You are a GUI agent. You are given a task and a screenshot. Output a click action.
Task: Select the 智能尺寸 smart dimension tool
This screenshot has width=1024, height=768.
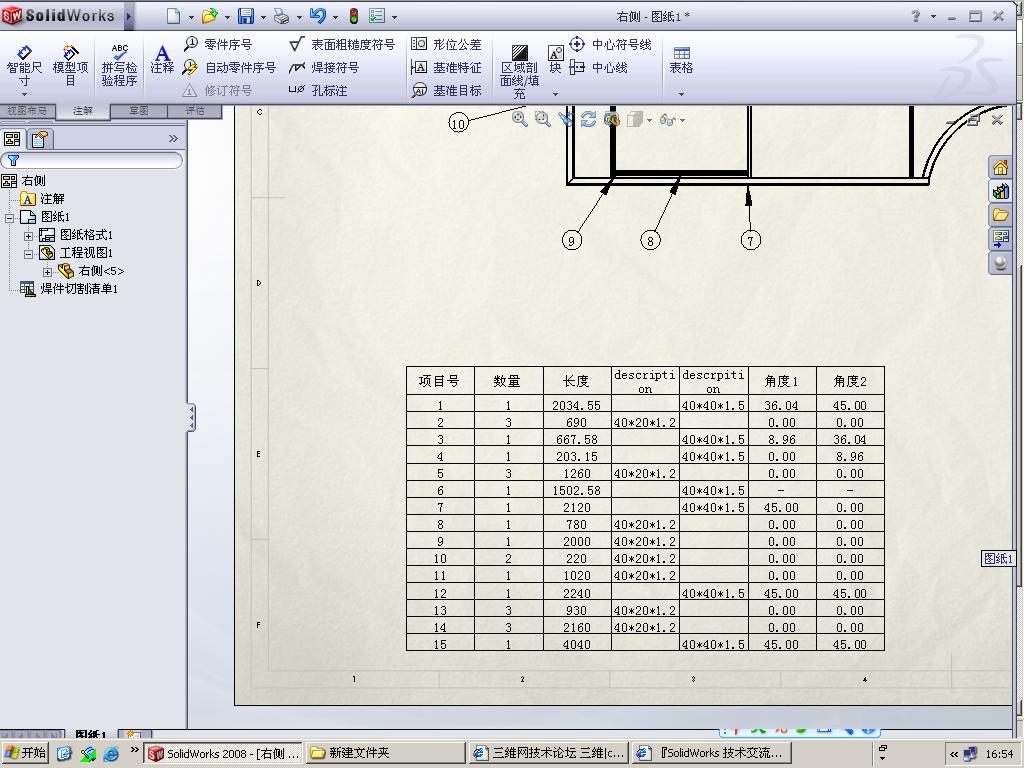click(x=24, y=66)
